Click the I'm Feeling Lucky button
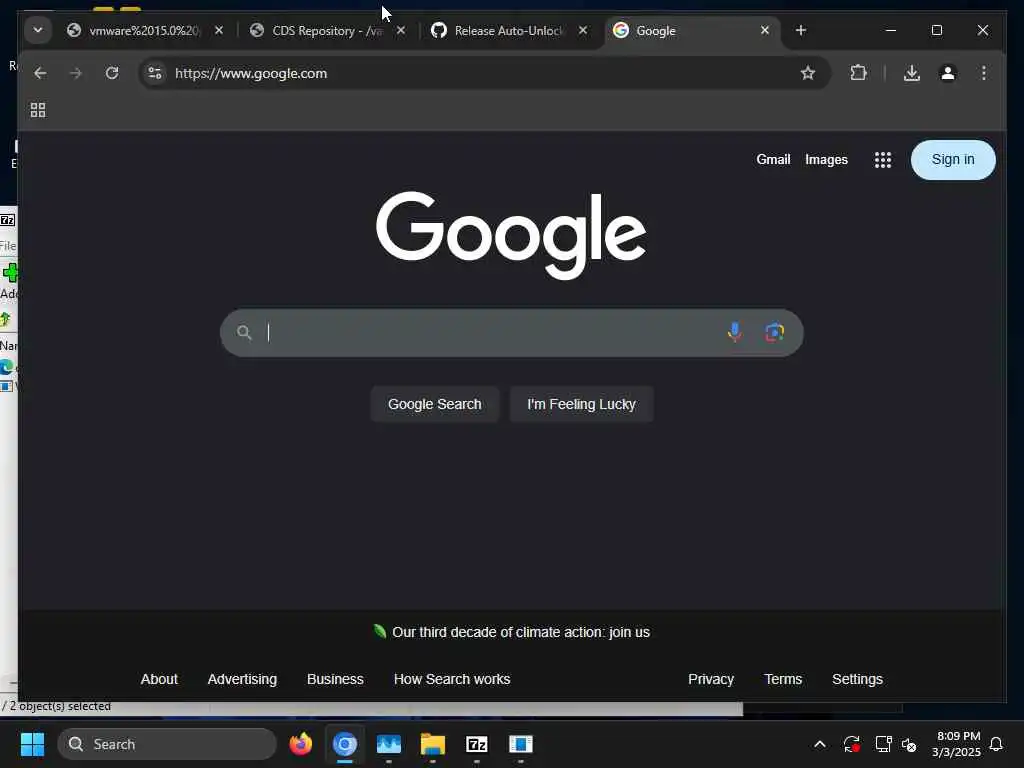The image size is (1024, 768). coord(581,404)
